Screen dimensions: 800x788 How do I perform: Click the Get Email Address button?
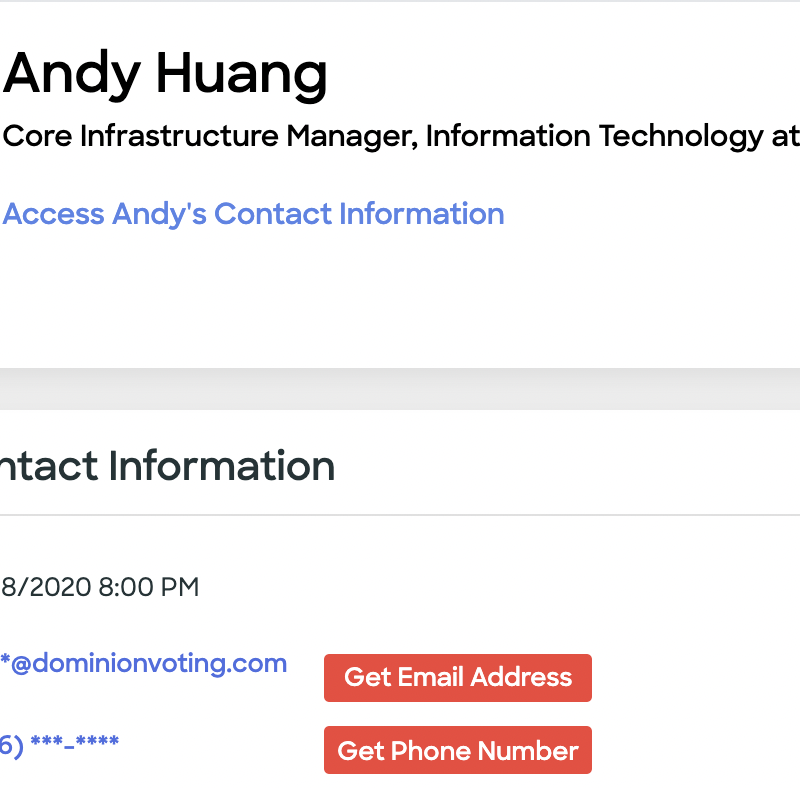pyautogui.click(x=457, y=678)
